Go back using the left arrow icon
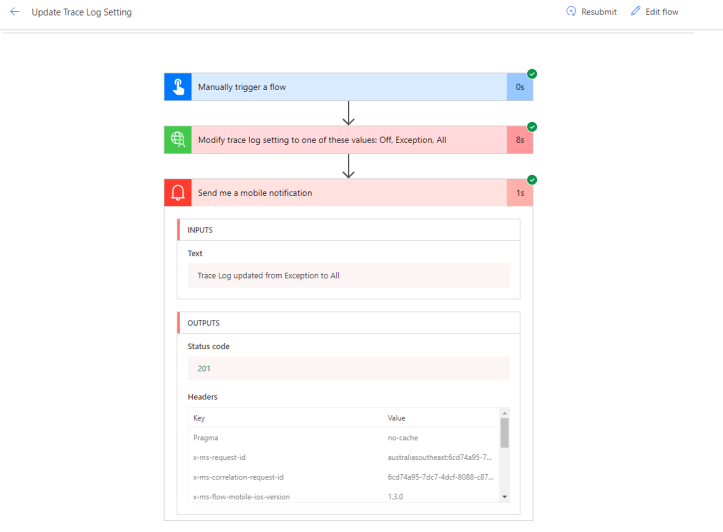The width and height of the screenshot is (723, 532). [15, 12]
